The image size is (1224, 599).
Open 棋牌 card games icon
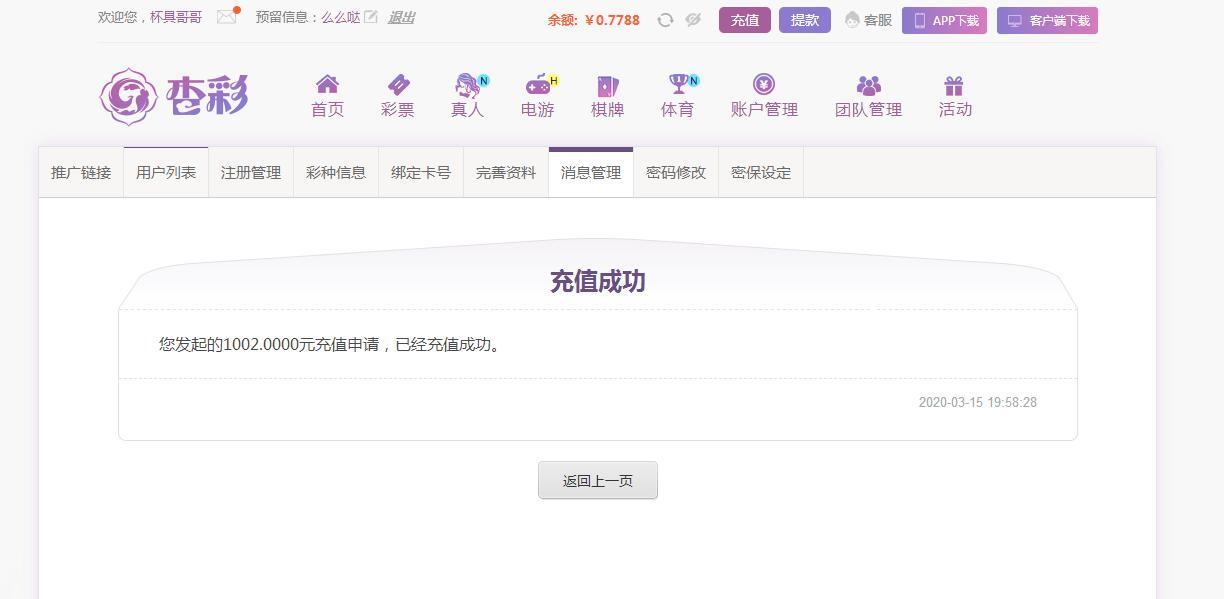click(607, 85)
